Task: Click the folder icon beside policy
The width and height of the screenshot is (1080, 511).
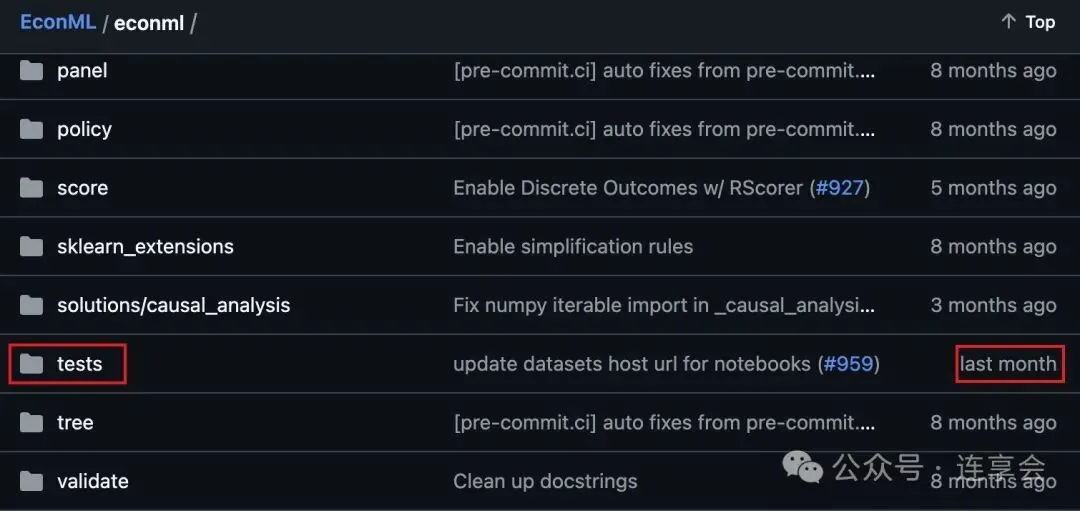Action: tap(32, 129)
